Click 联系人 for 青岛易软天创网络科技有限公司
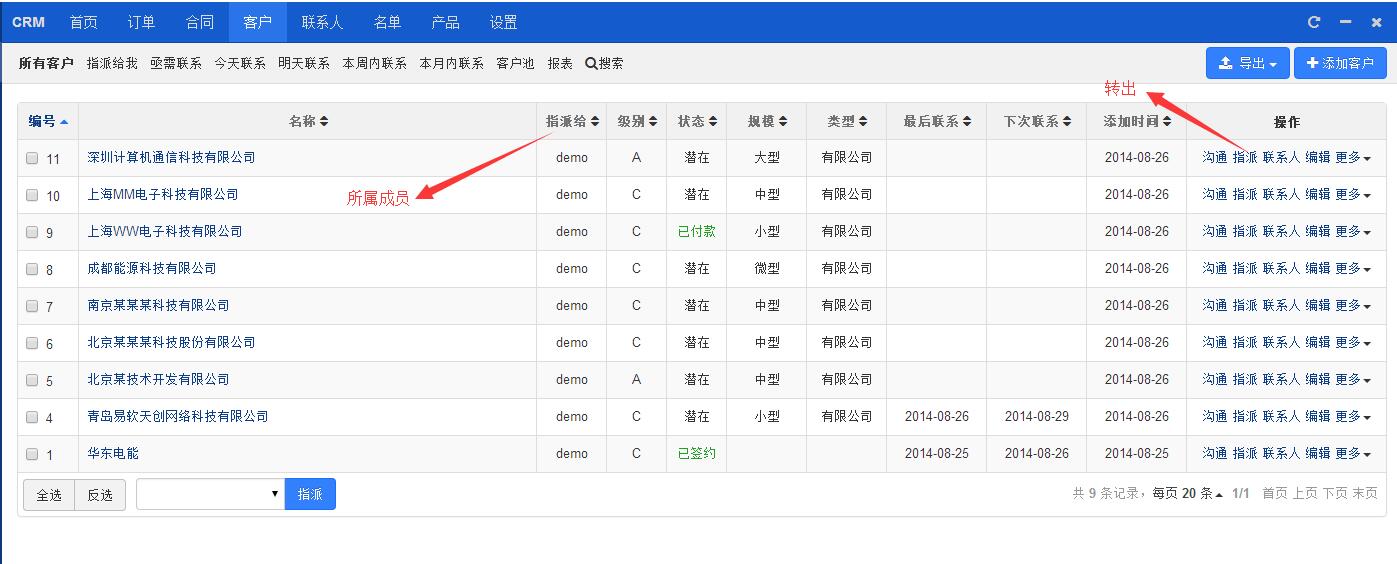The image size is (1397, 564). coord(1281,416)
